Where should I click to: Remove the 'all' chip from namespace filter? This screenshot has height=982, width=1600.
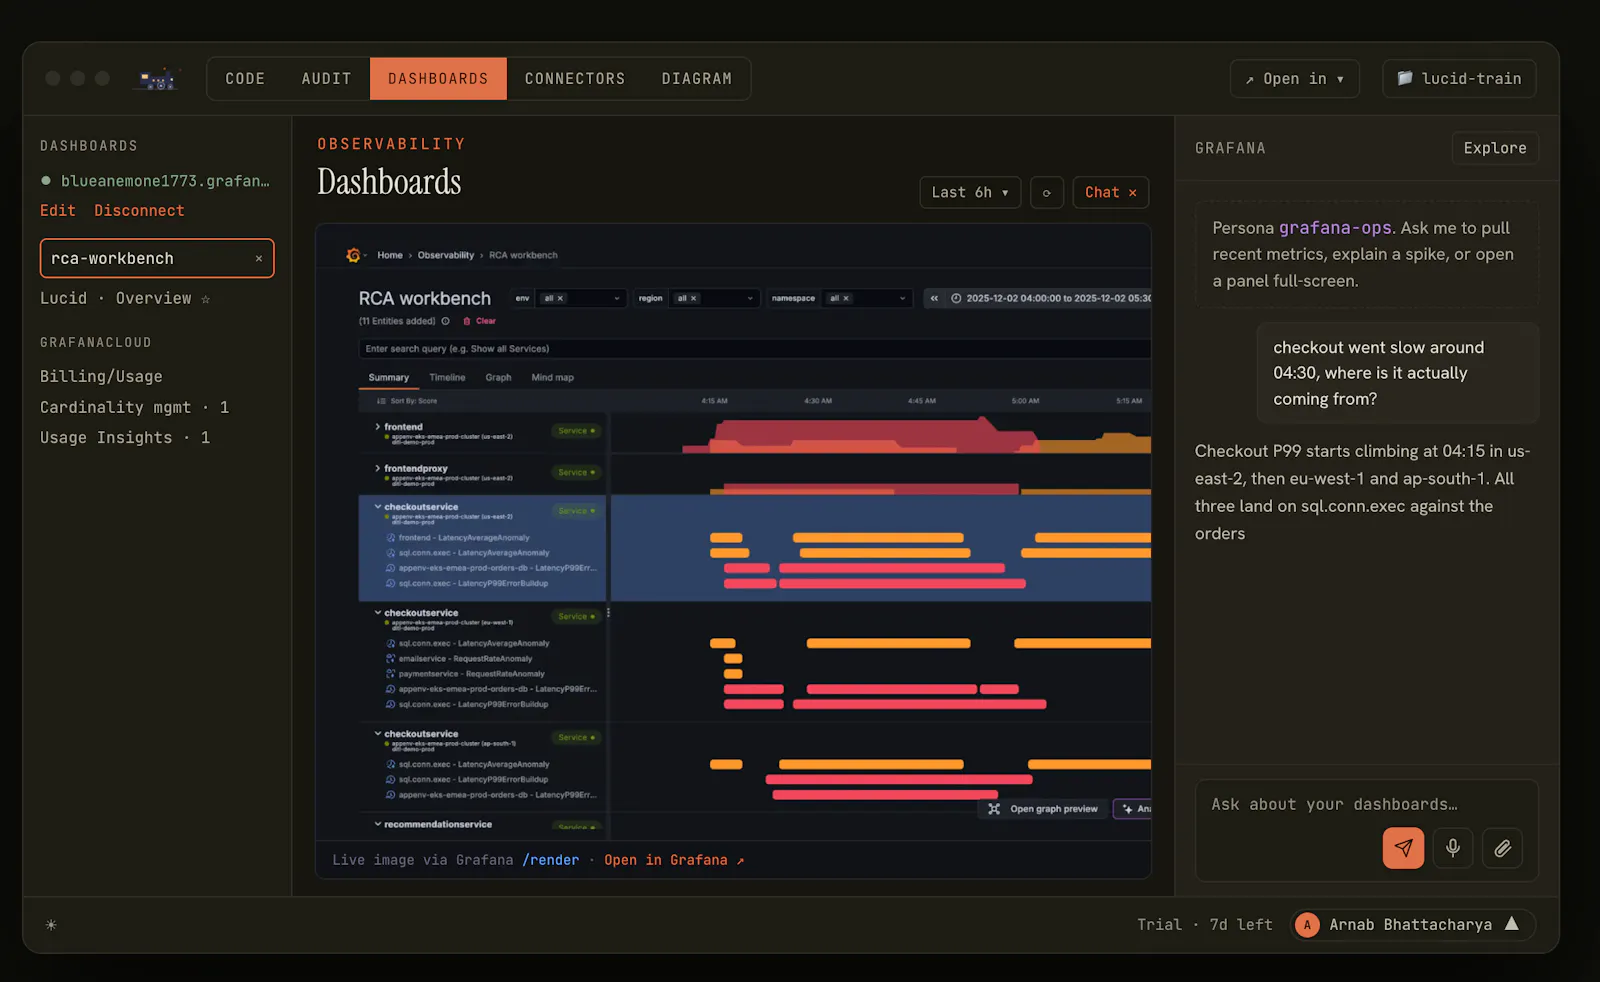(846, 298)
